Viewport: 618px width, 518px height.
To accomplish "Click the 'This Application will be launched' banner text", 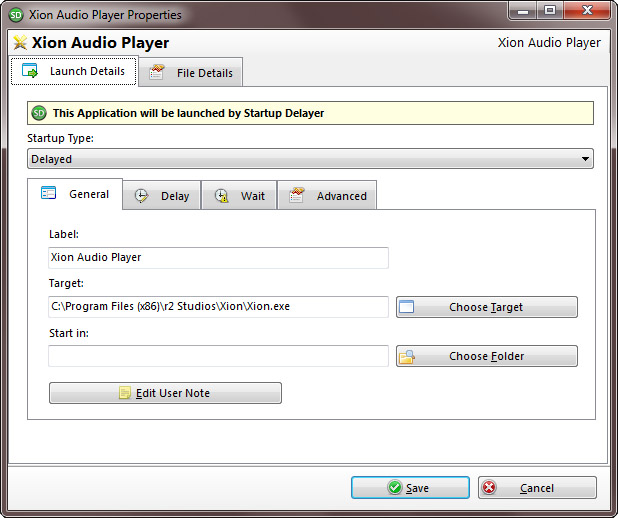I will (188, 114).
